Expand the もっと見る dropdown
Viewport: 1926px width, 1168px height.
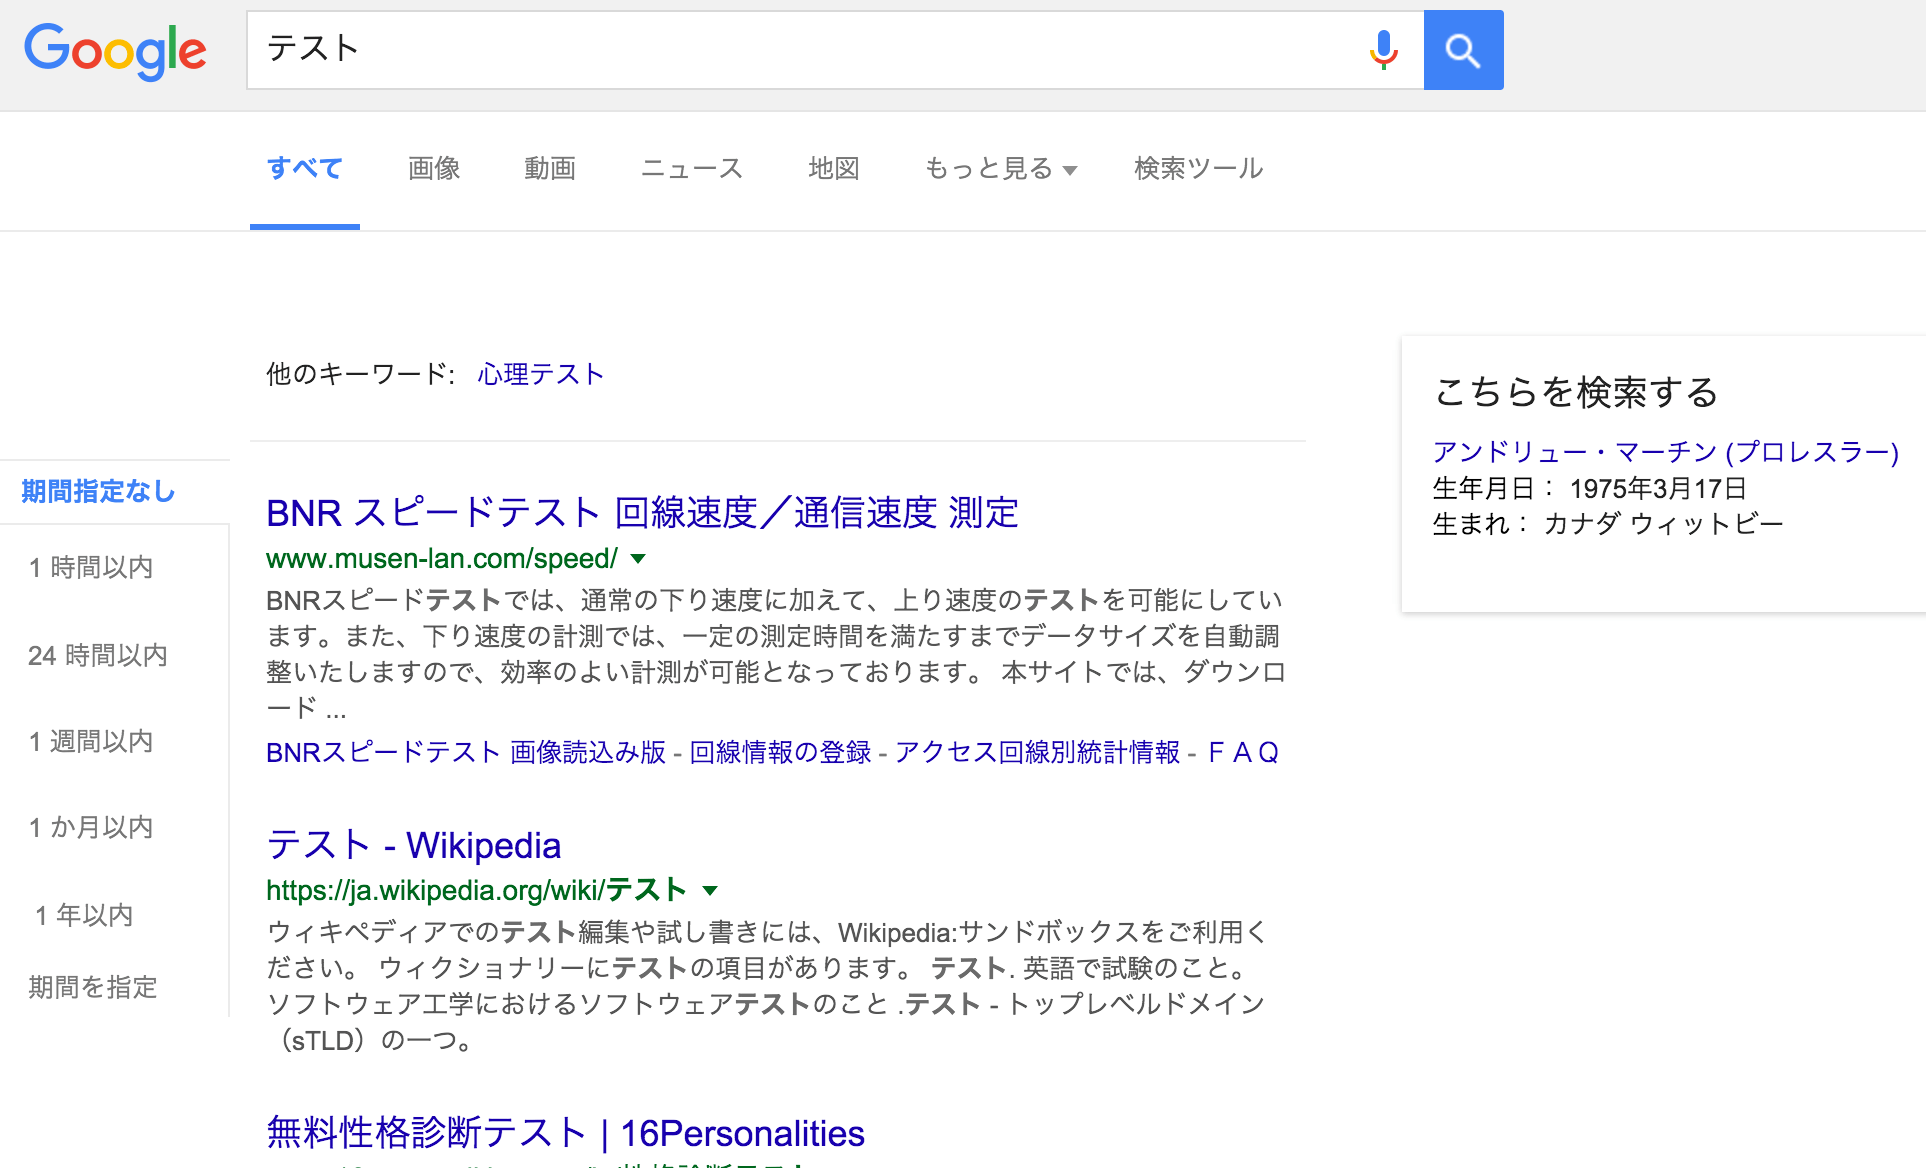[x=1000, y=168]
